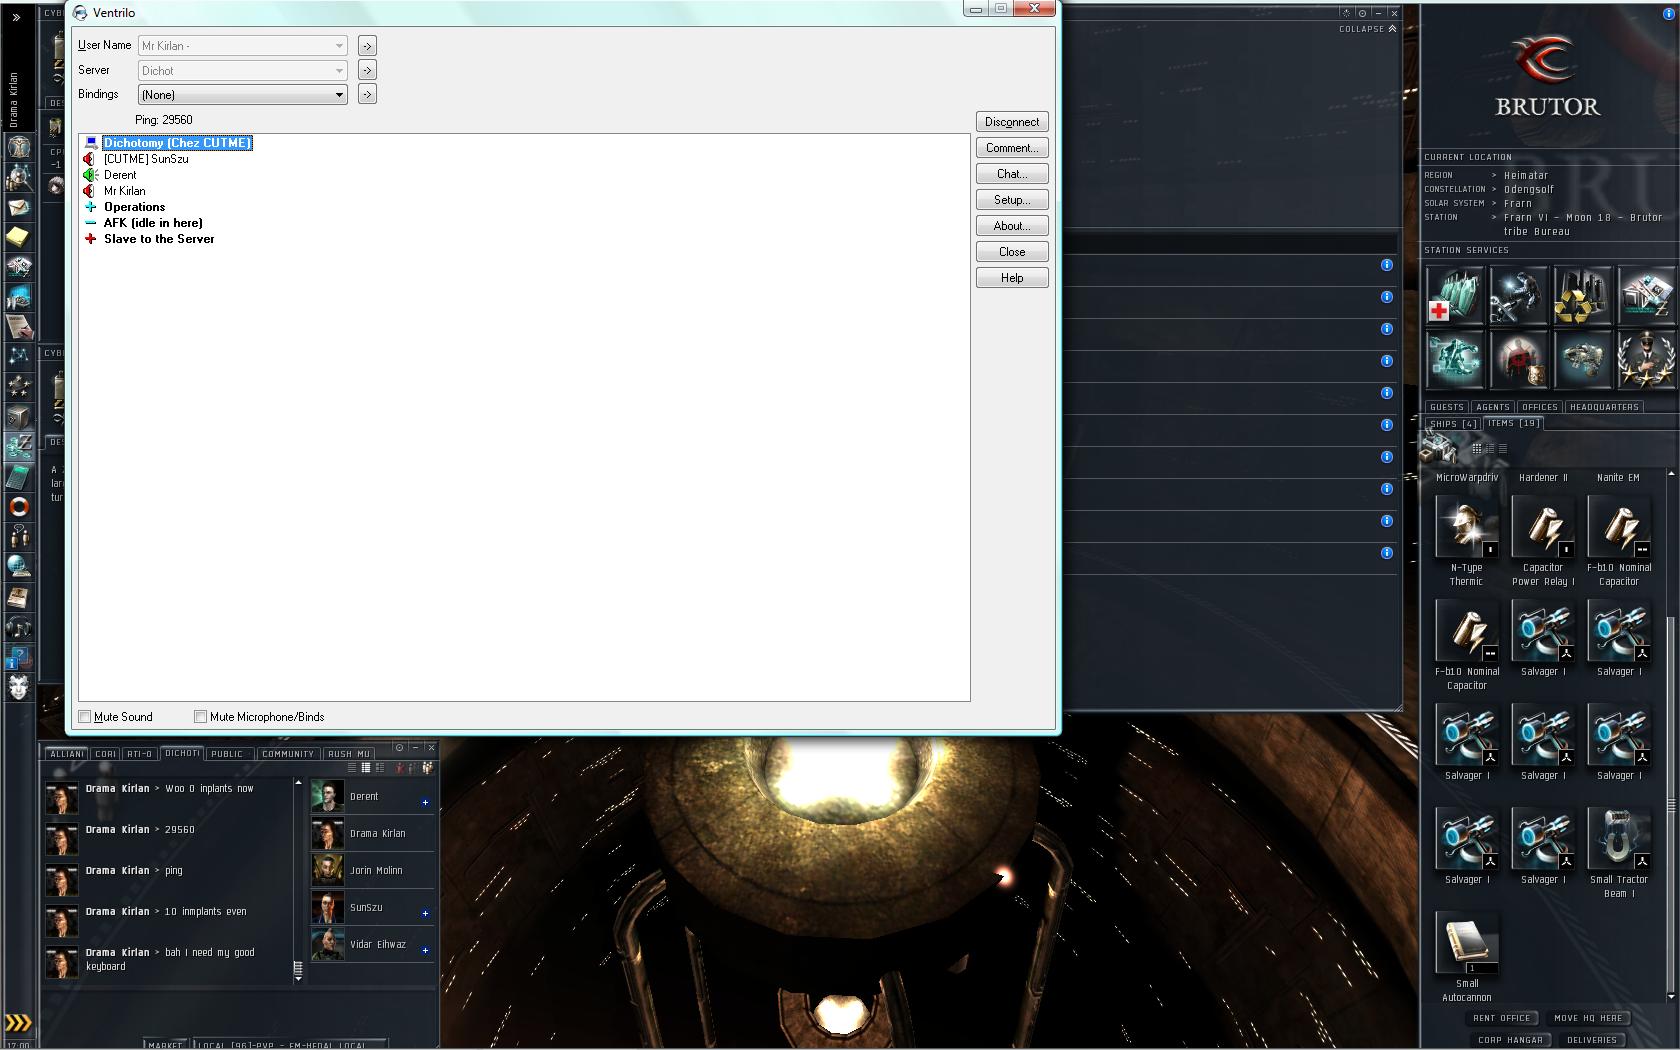Toggle the Mute Microphone/Binds checkbox
Image resolution: width=1680 pixels, height=1050 pixels.
201,717
